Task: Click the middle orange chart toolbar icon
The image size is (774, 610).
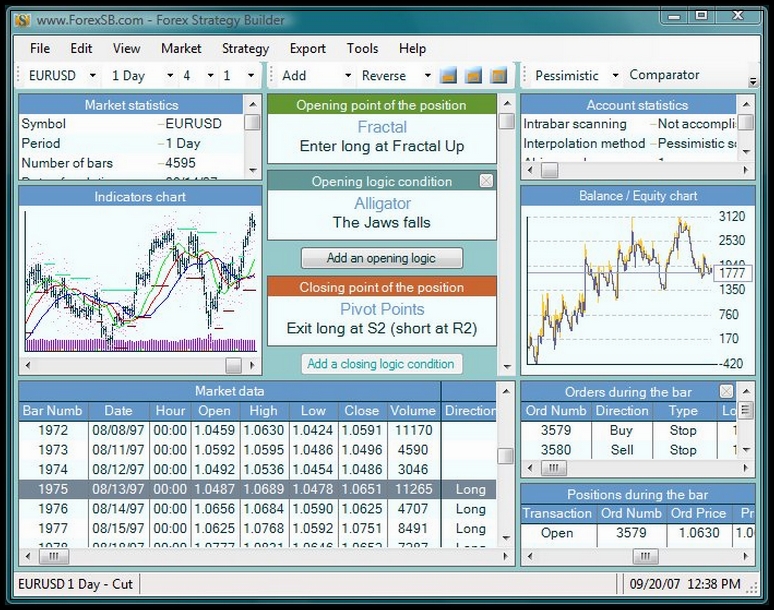Action: [x=473, y=76]
